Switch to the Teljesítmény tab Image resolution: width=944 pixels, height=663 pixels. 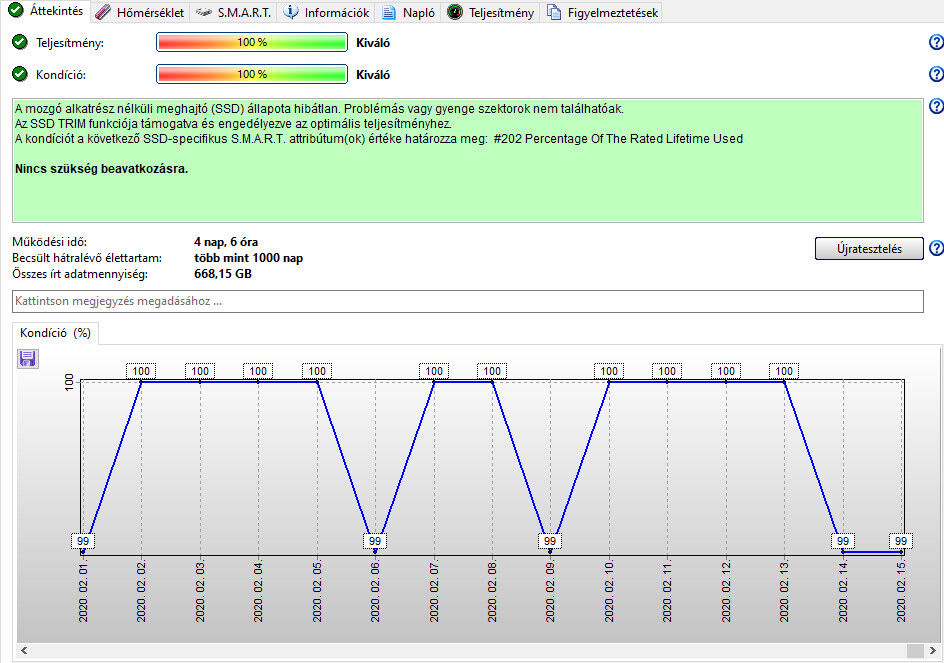490,13
